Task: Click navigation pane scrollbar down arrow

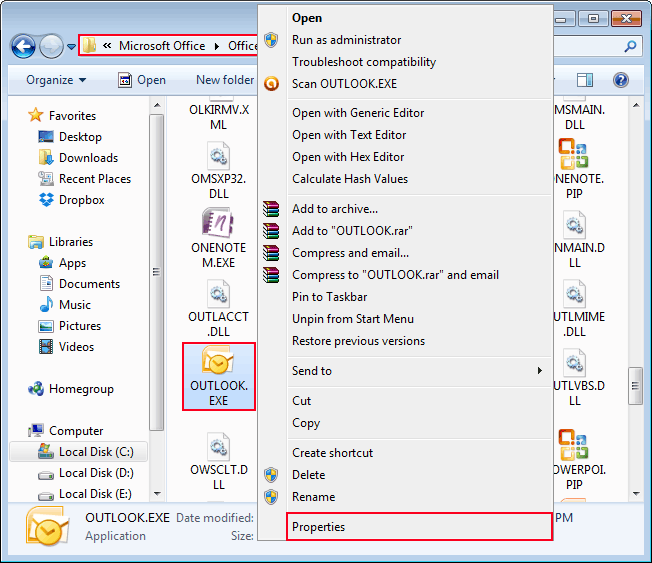Action: click(157, 494)
